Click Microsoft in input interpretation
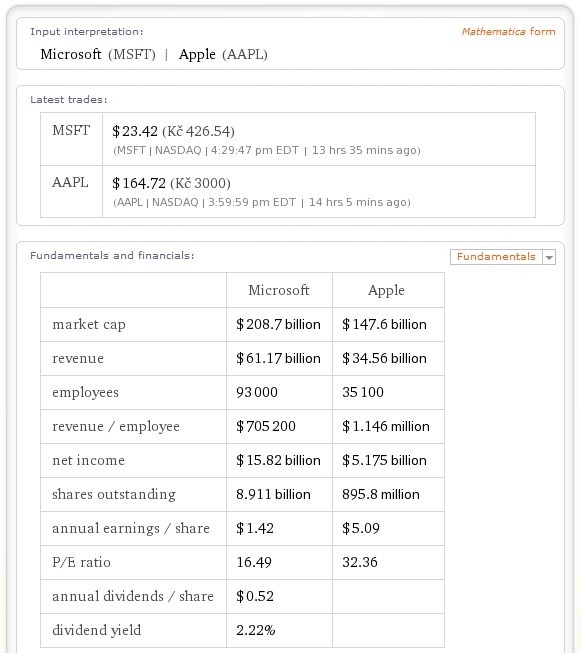 pos(71,54)
